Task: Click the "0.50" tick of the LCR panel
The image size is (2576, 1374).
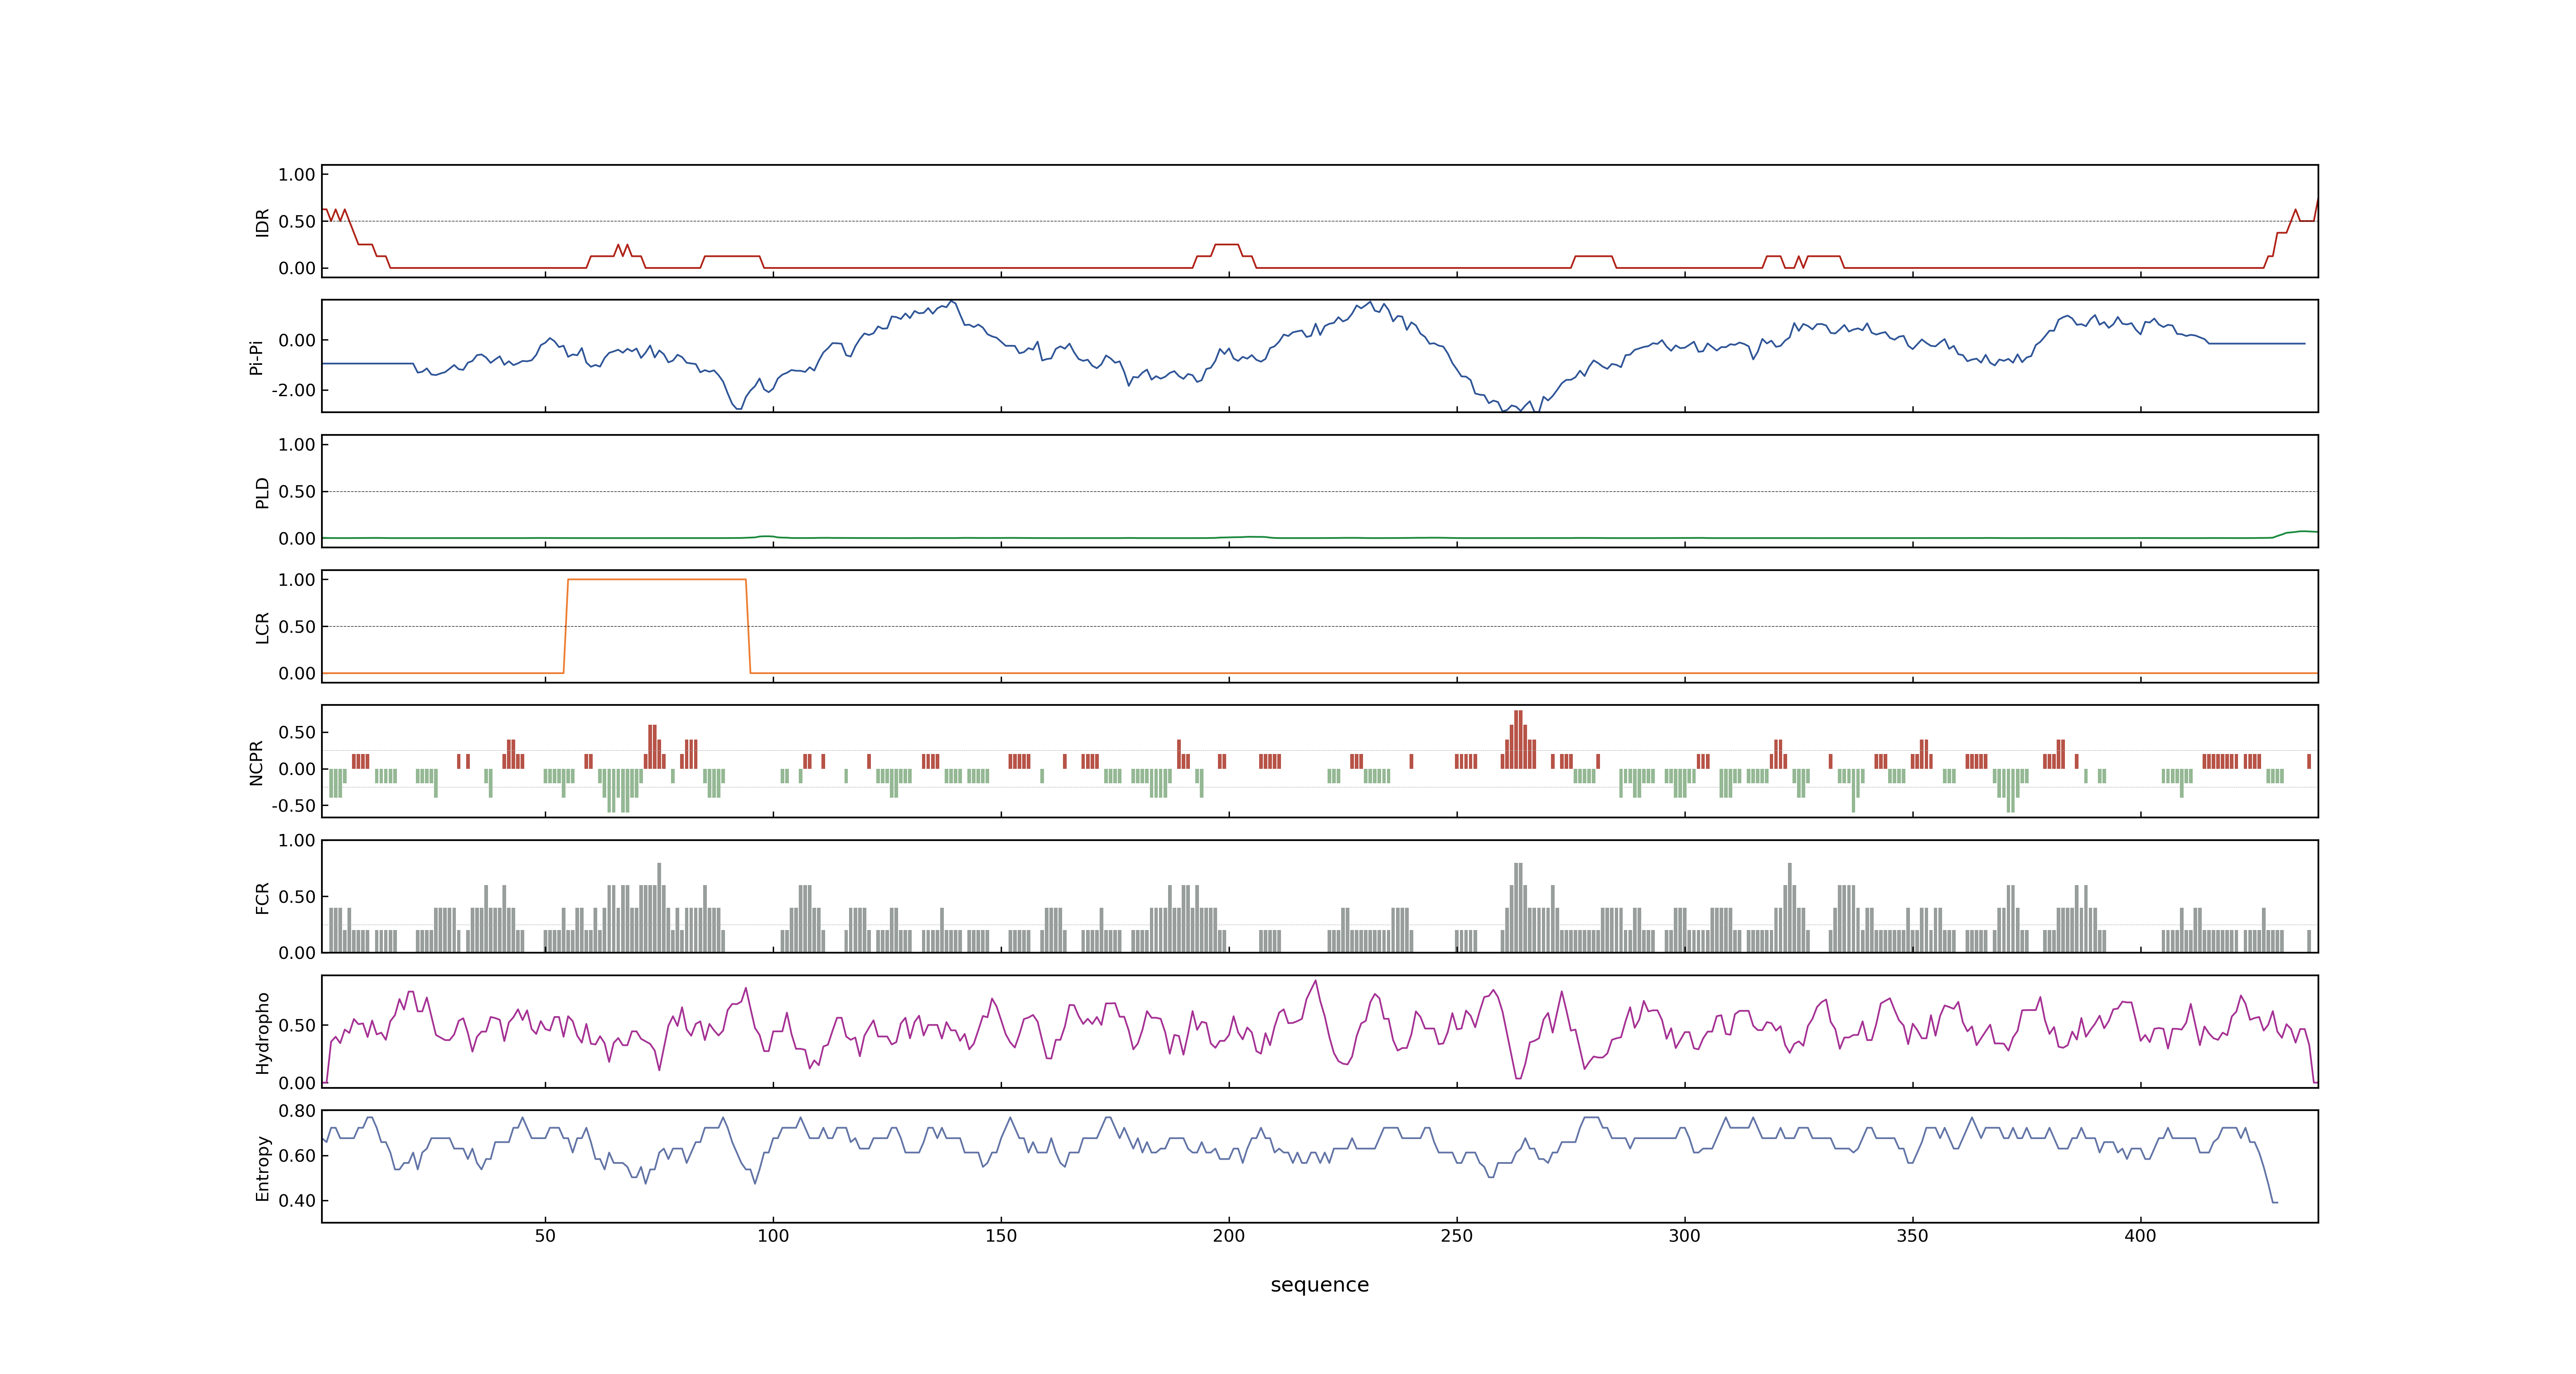Action: (x=297, y=627)
